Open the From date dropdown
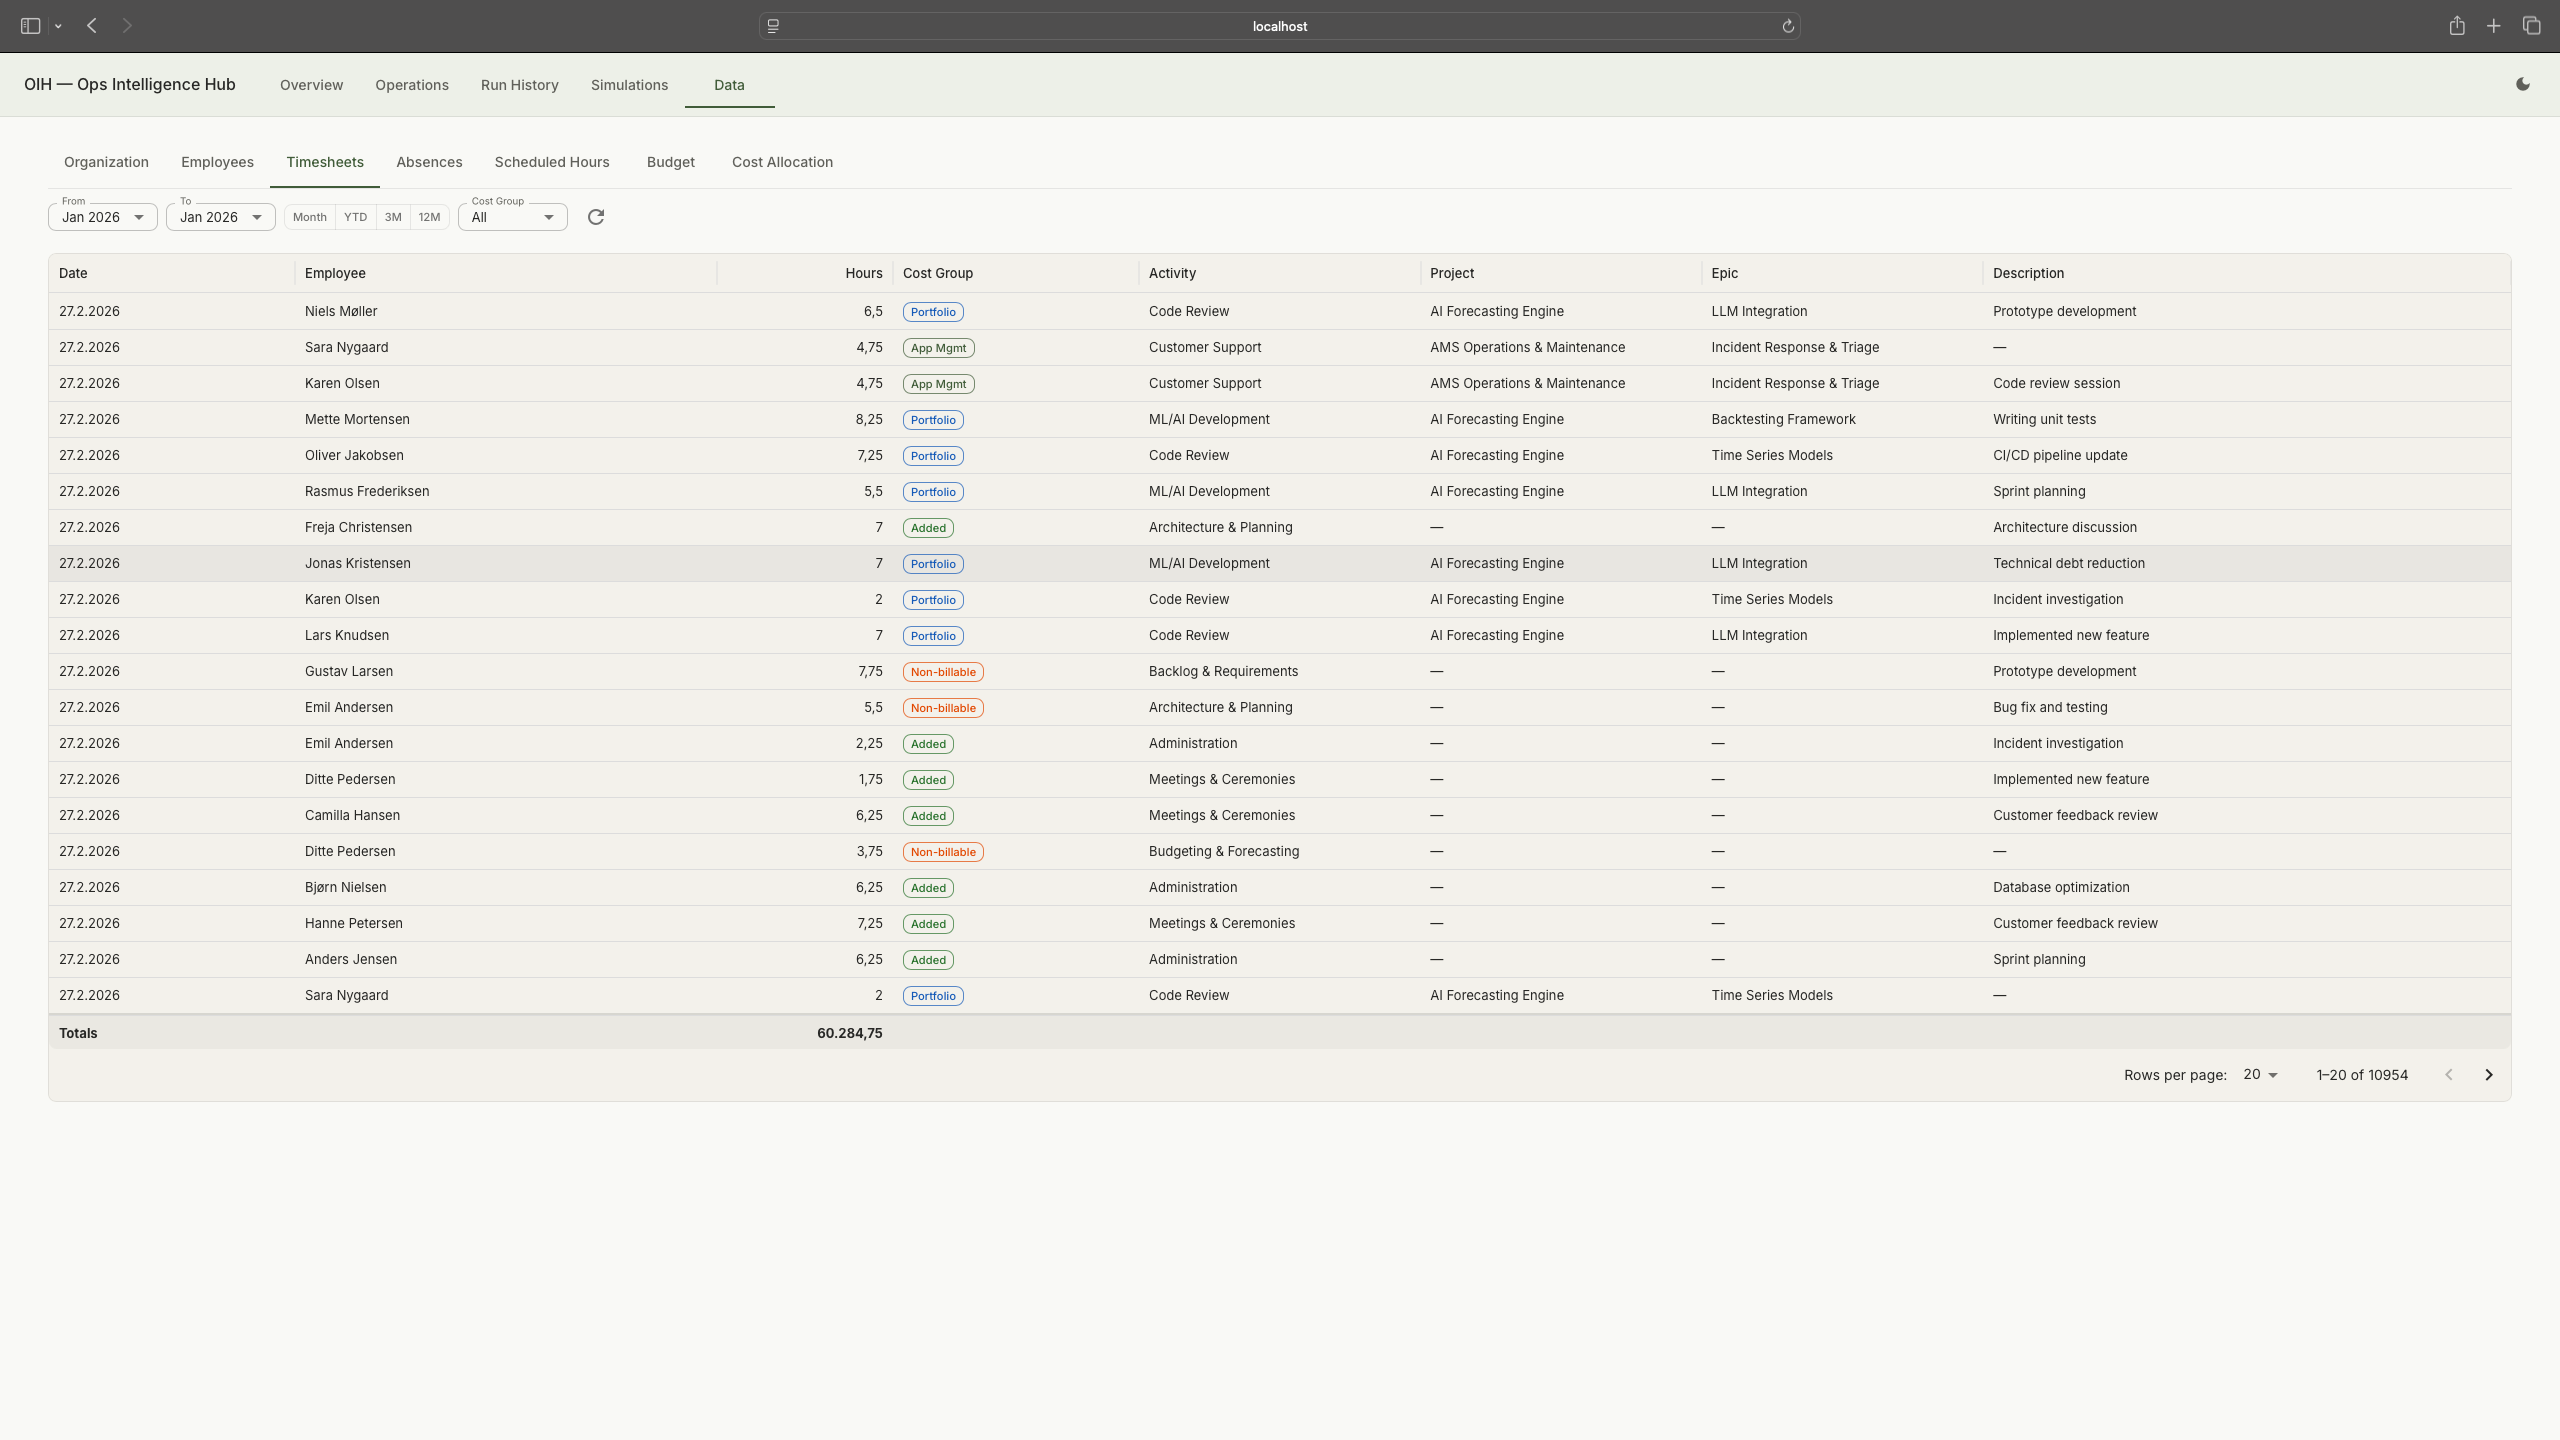This screenshot has width=2560, height=1440. [102, 217]
